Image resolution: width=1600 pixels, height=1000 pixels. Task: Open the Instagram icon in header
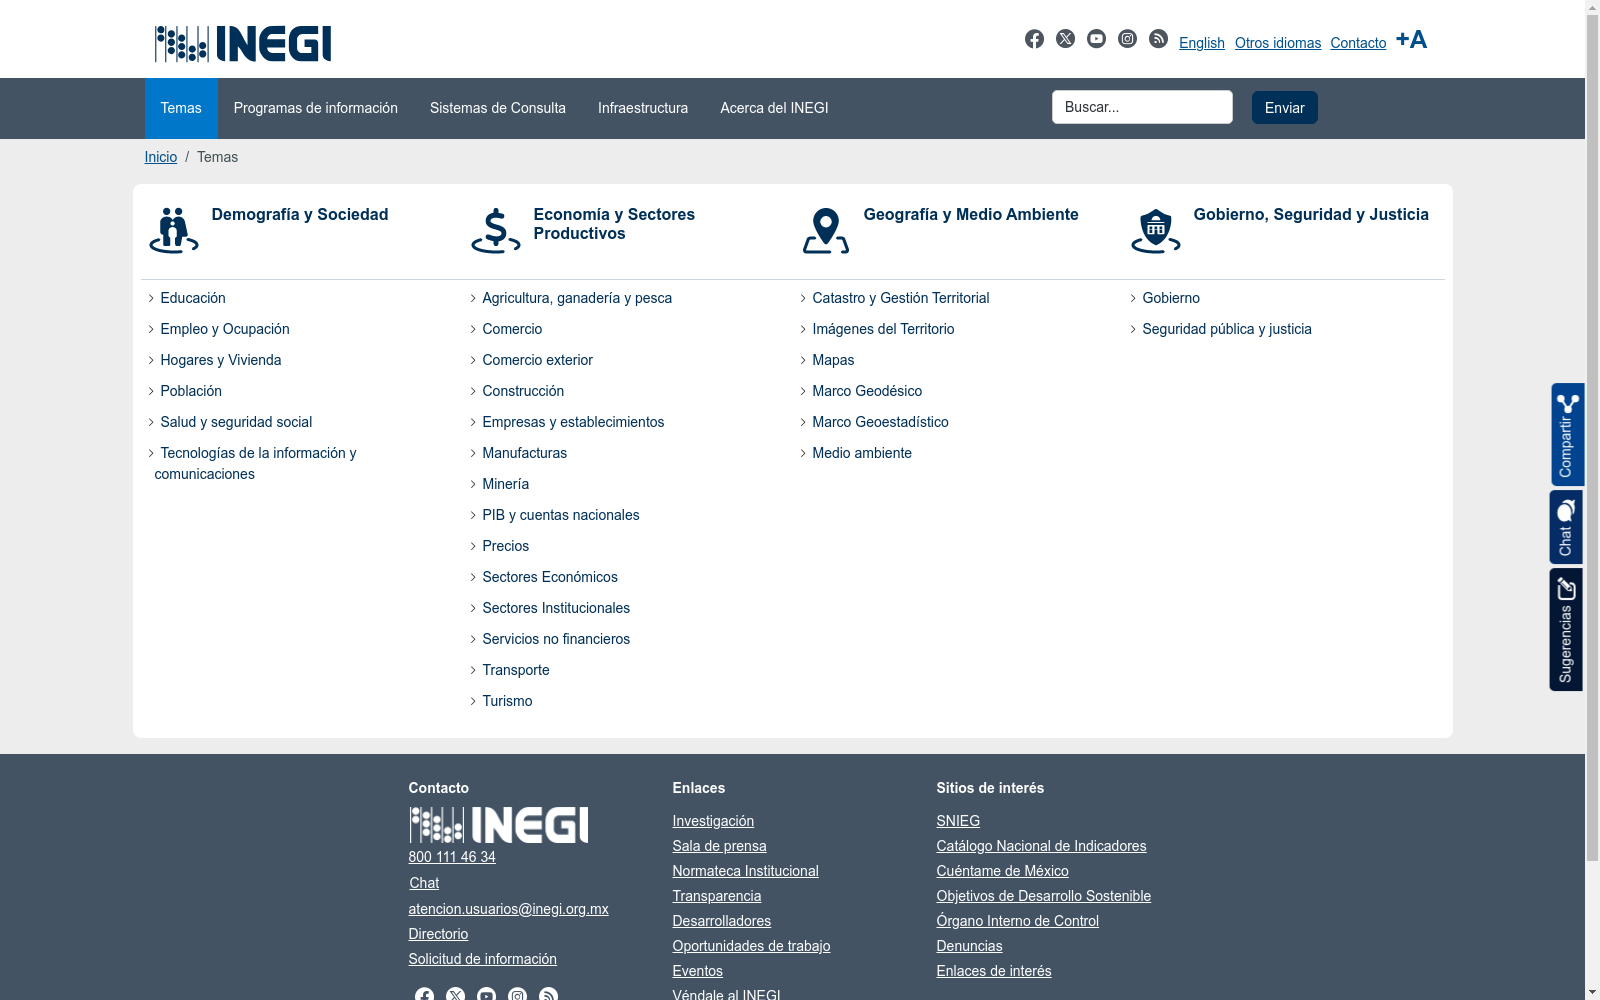point(1127,39)
